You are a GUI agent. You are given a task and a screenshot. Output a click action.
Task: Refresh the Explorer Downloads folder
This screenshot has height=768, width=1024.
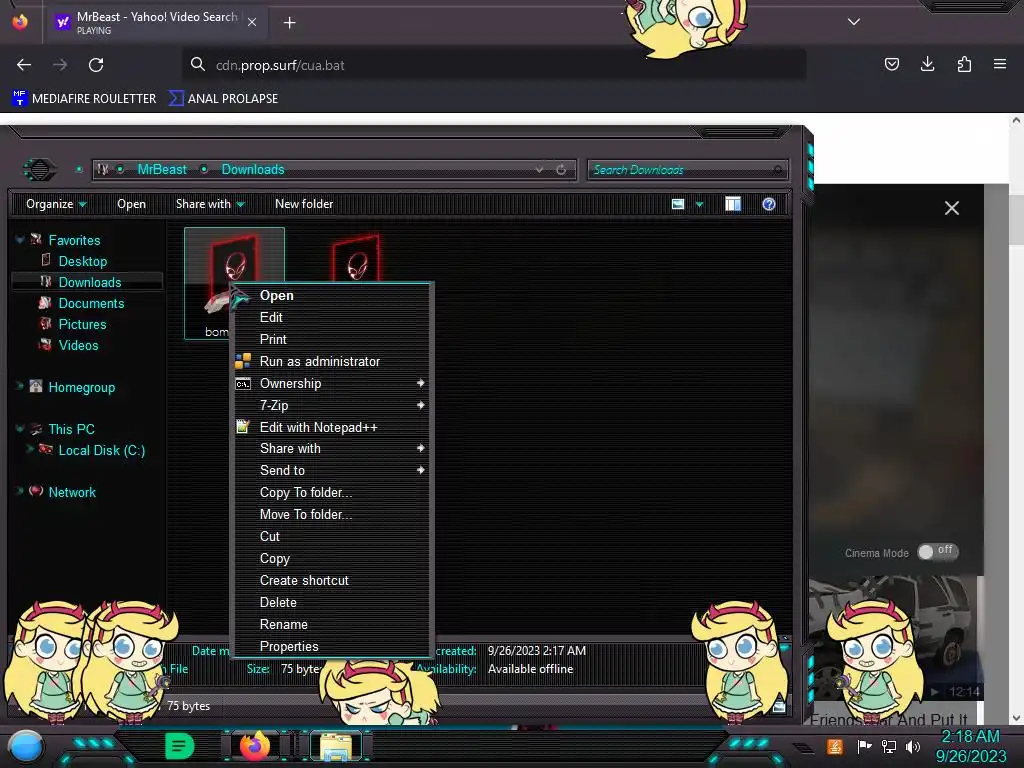[x=561, y=170]
